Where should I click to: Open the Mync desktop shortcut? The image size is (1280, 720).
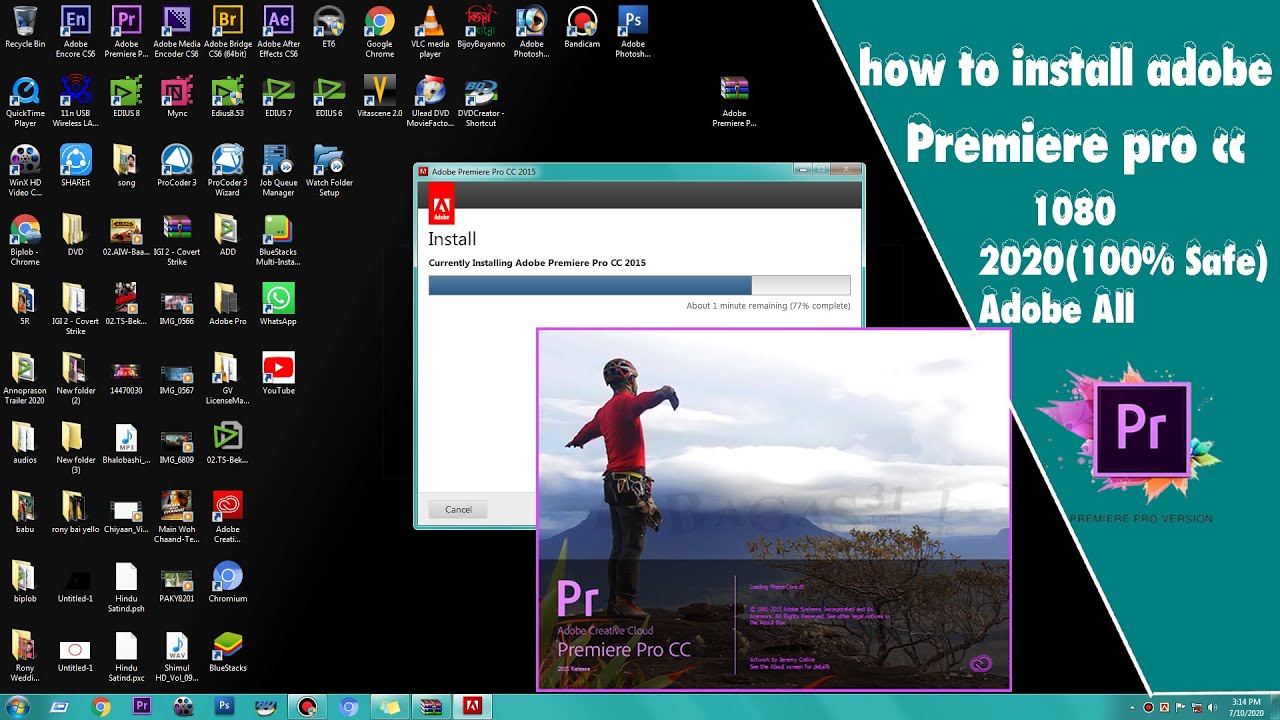click(177, 97)
